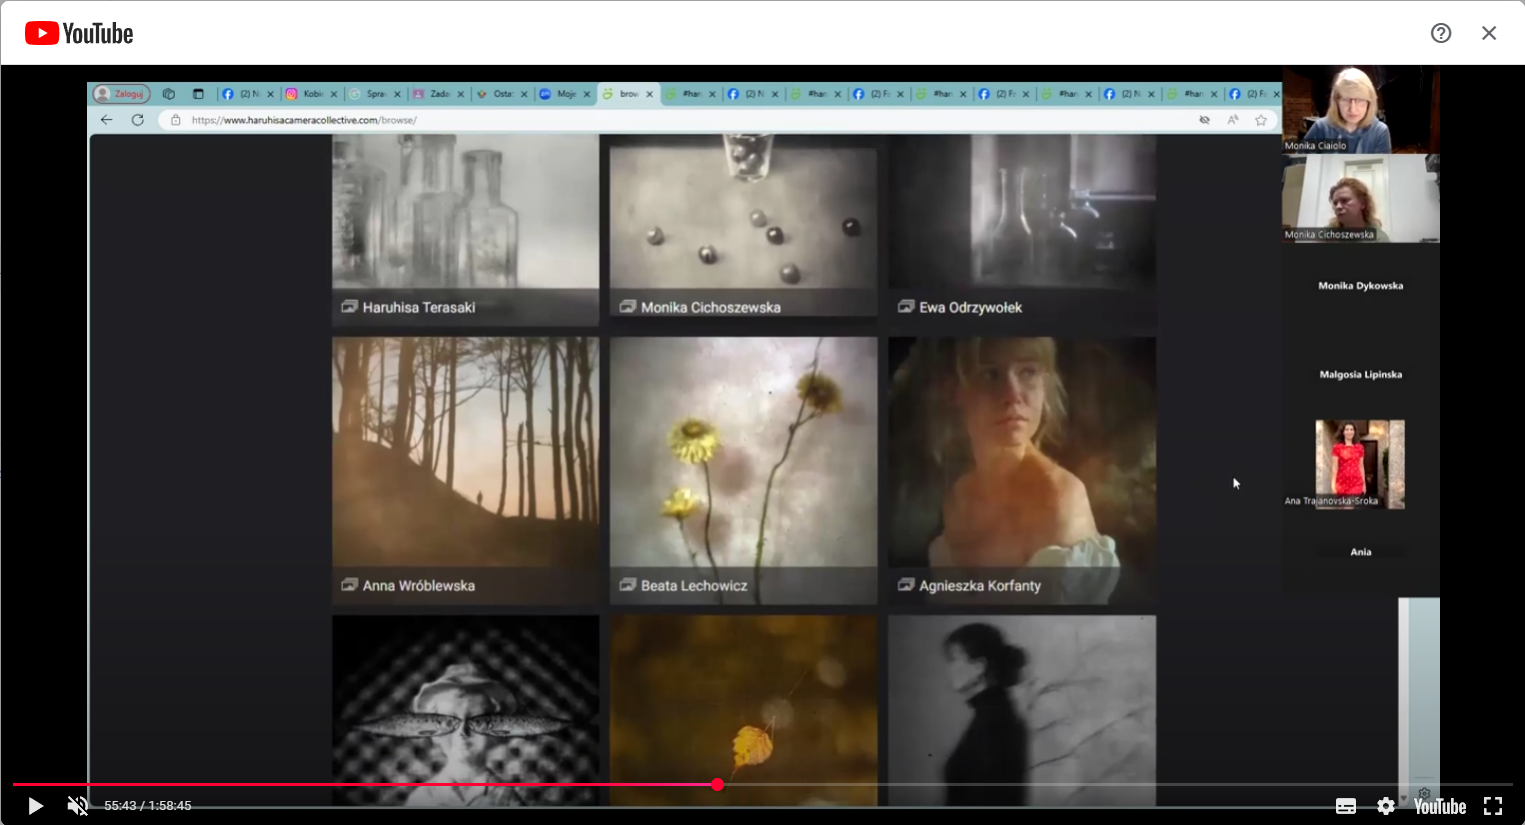Select the Monika Dykowska participant tile
The image size is (1525, 825).
1361,286
